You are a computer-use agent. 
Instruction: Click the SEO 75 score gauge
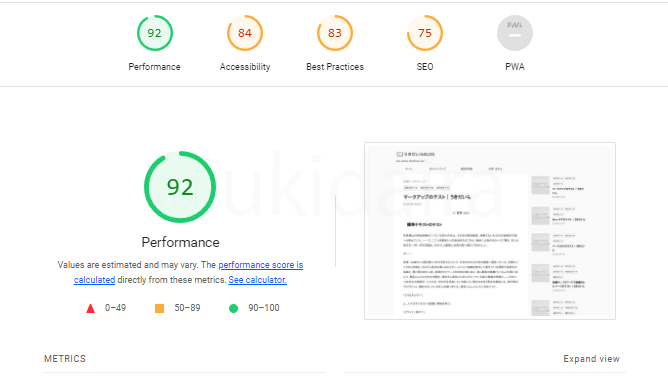point(425,33)
